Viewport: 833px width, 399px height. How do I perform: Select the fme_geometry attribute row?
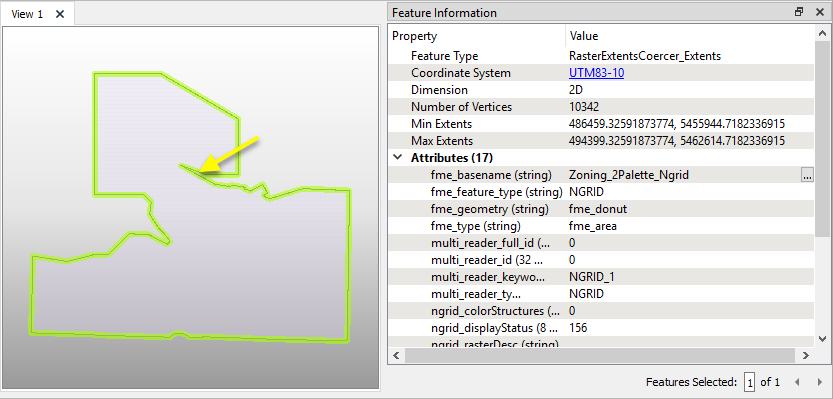click(x=601, y=209)
